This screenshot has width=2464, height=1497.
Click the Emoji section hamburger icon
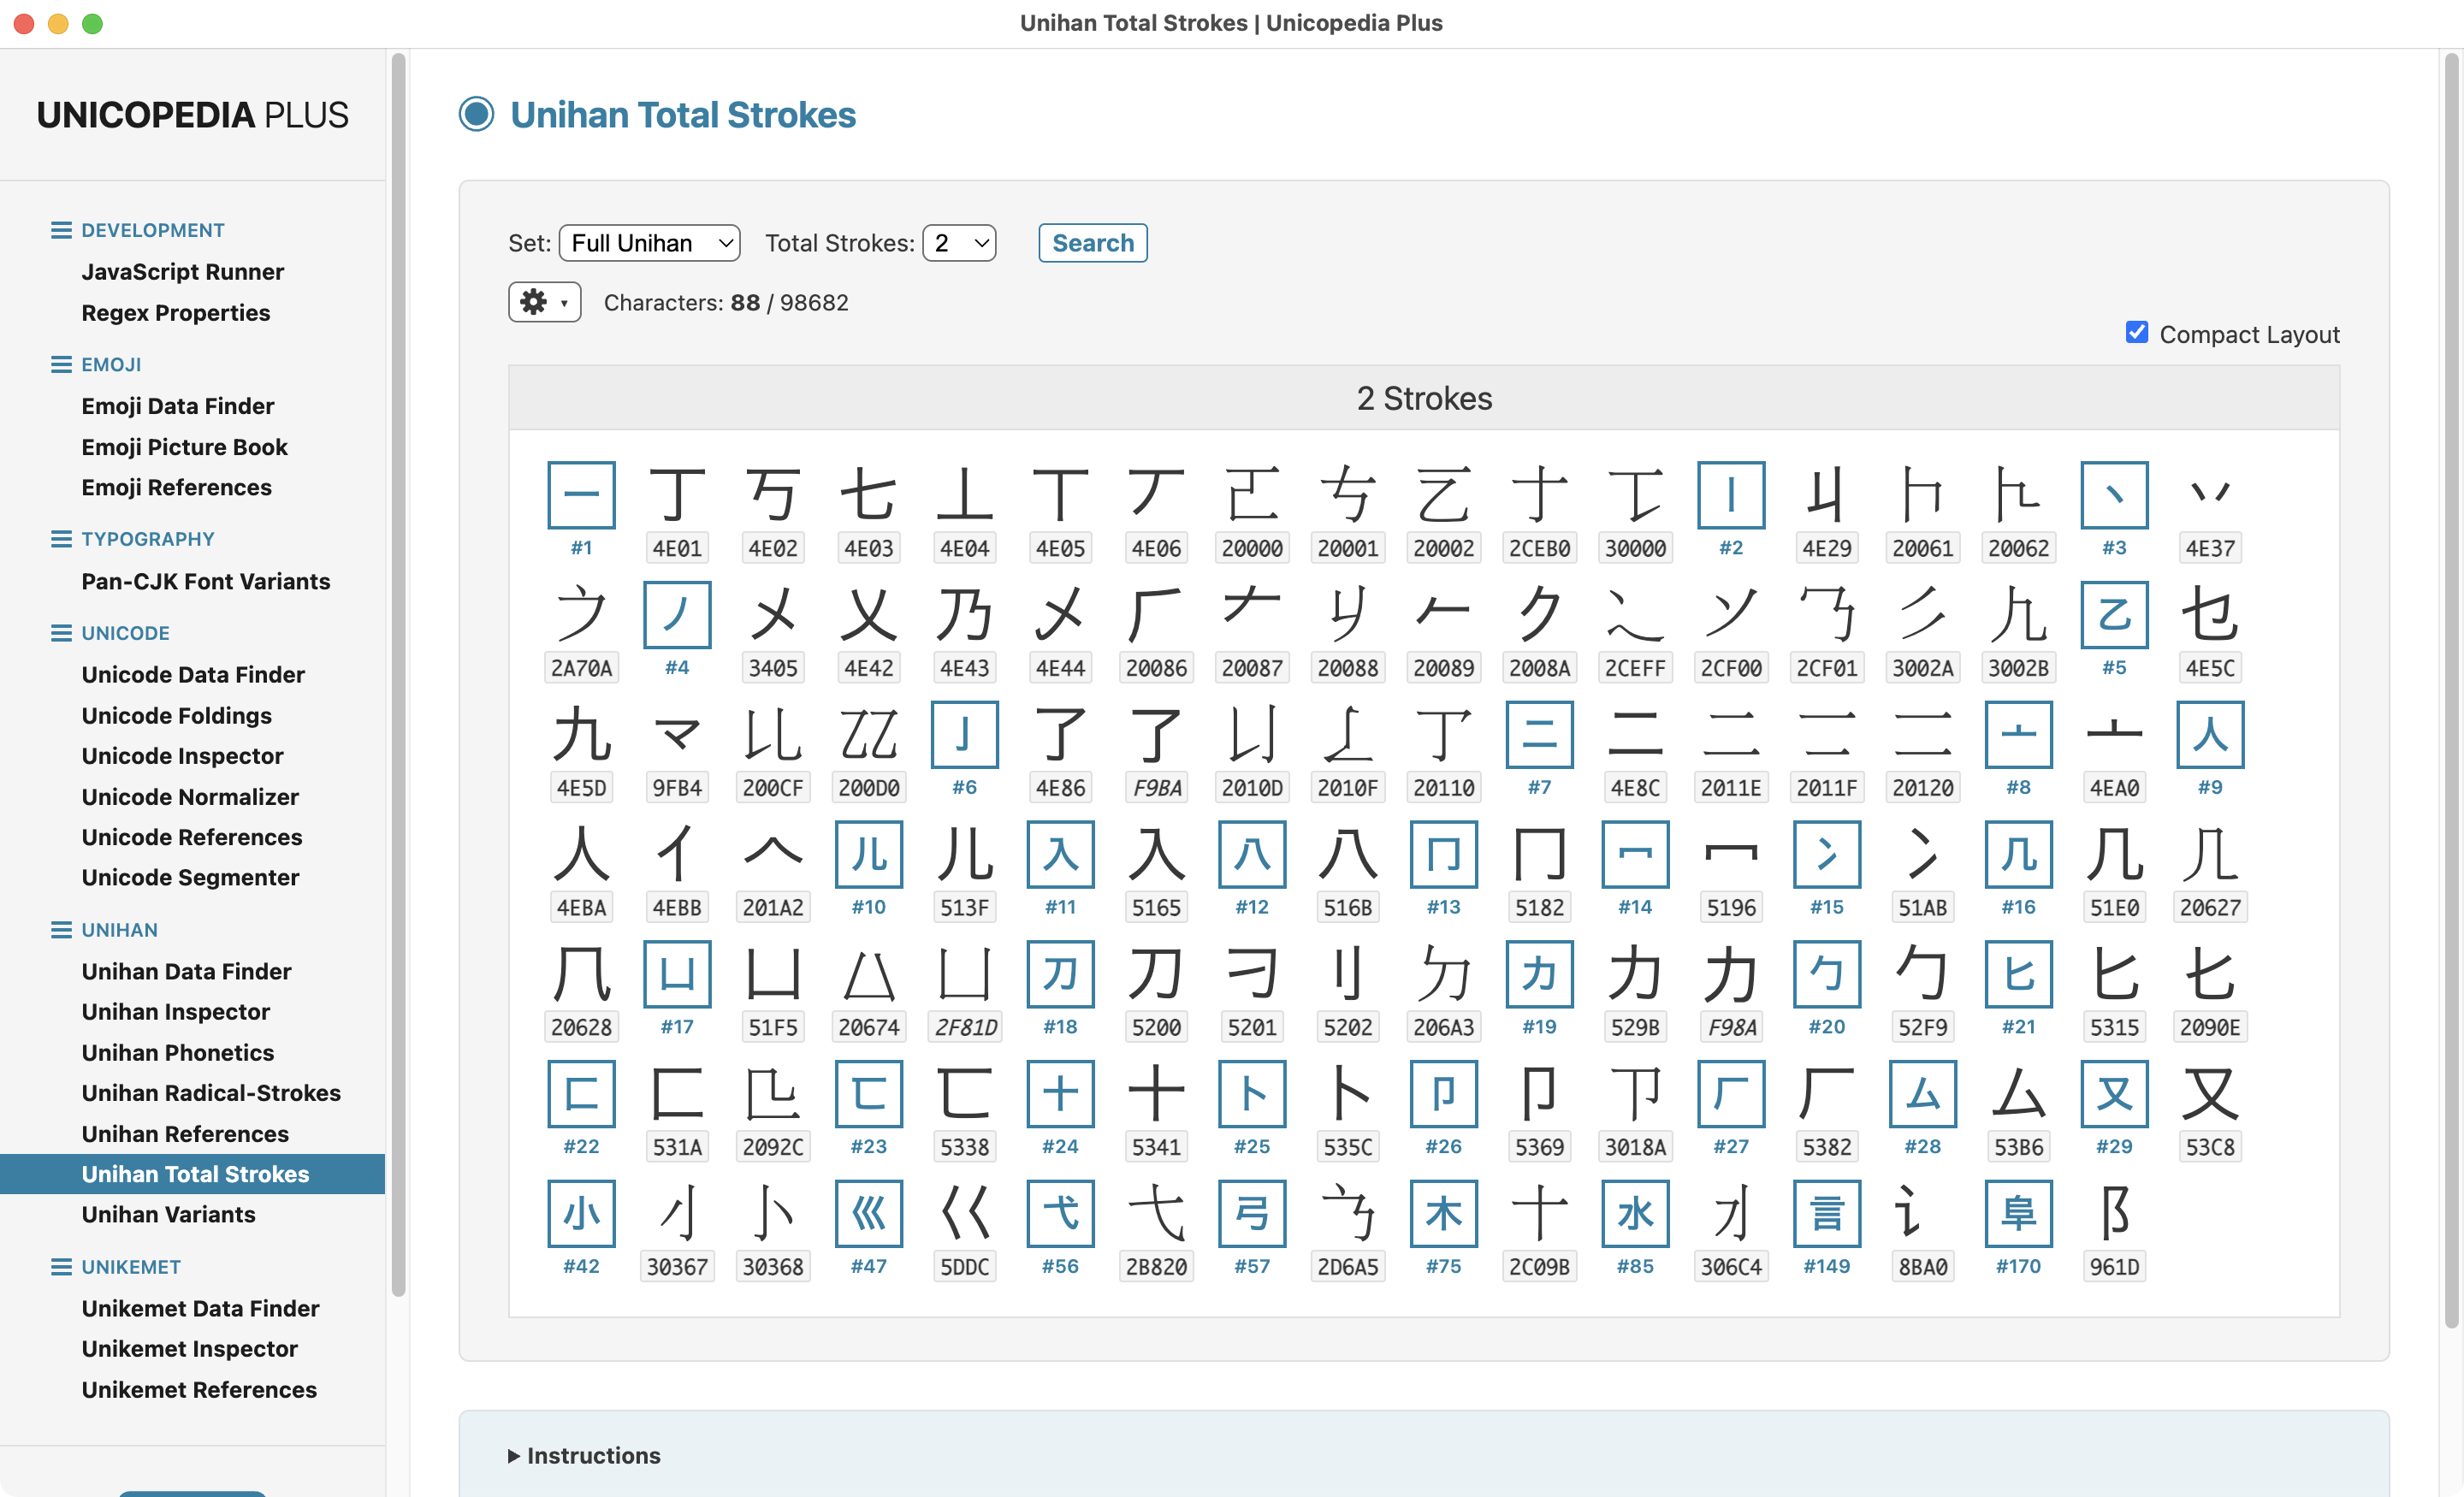pos(61,365)
